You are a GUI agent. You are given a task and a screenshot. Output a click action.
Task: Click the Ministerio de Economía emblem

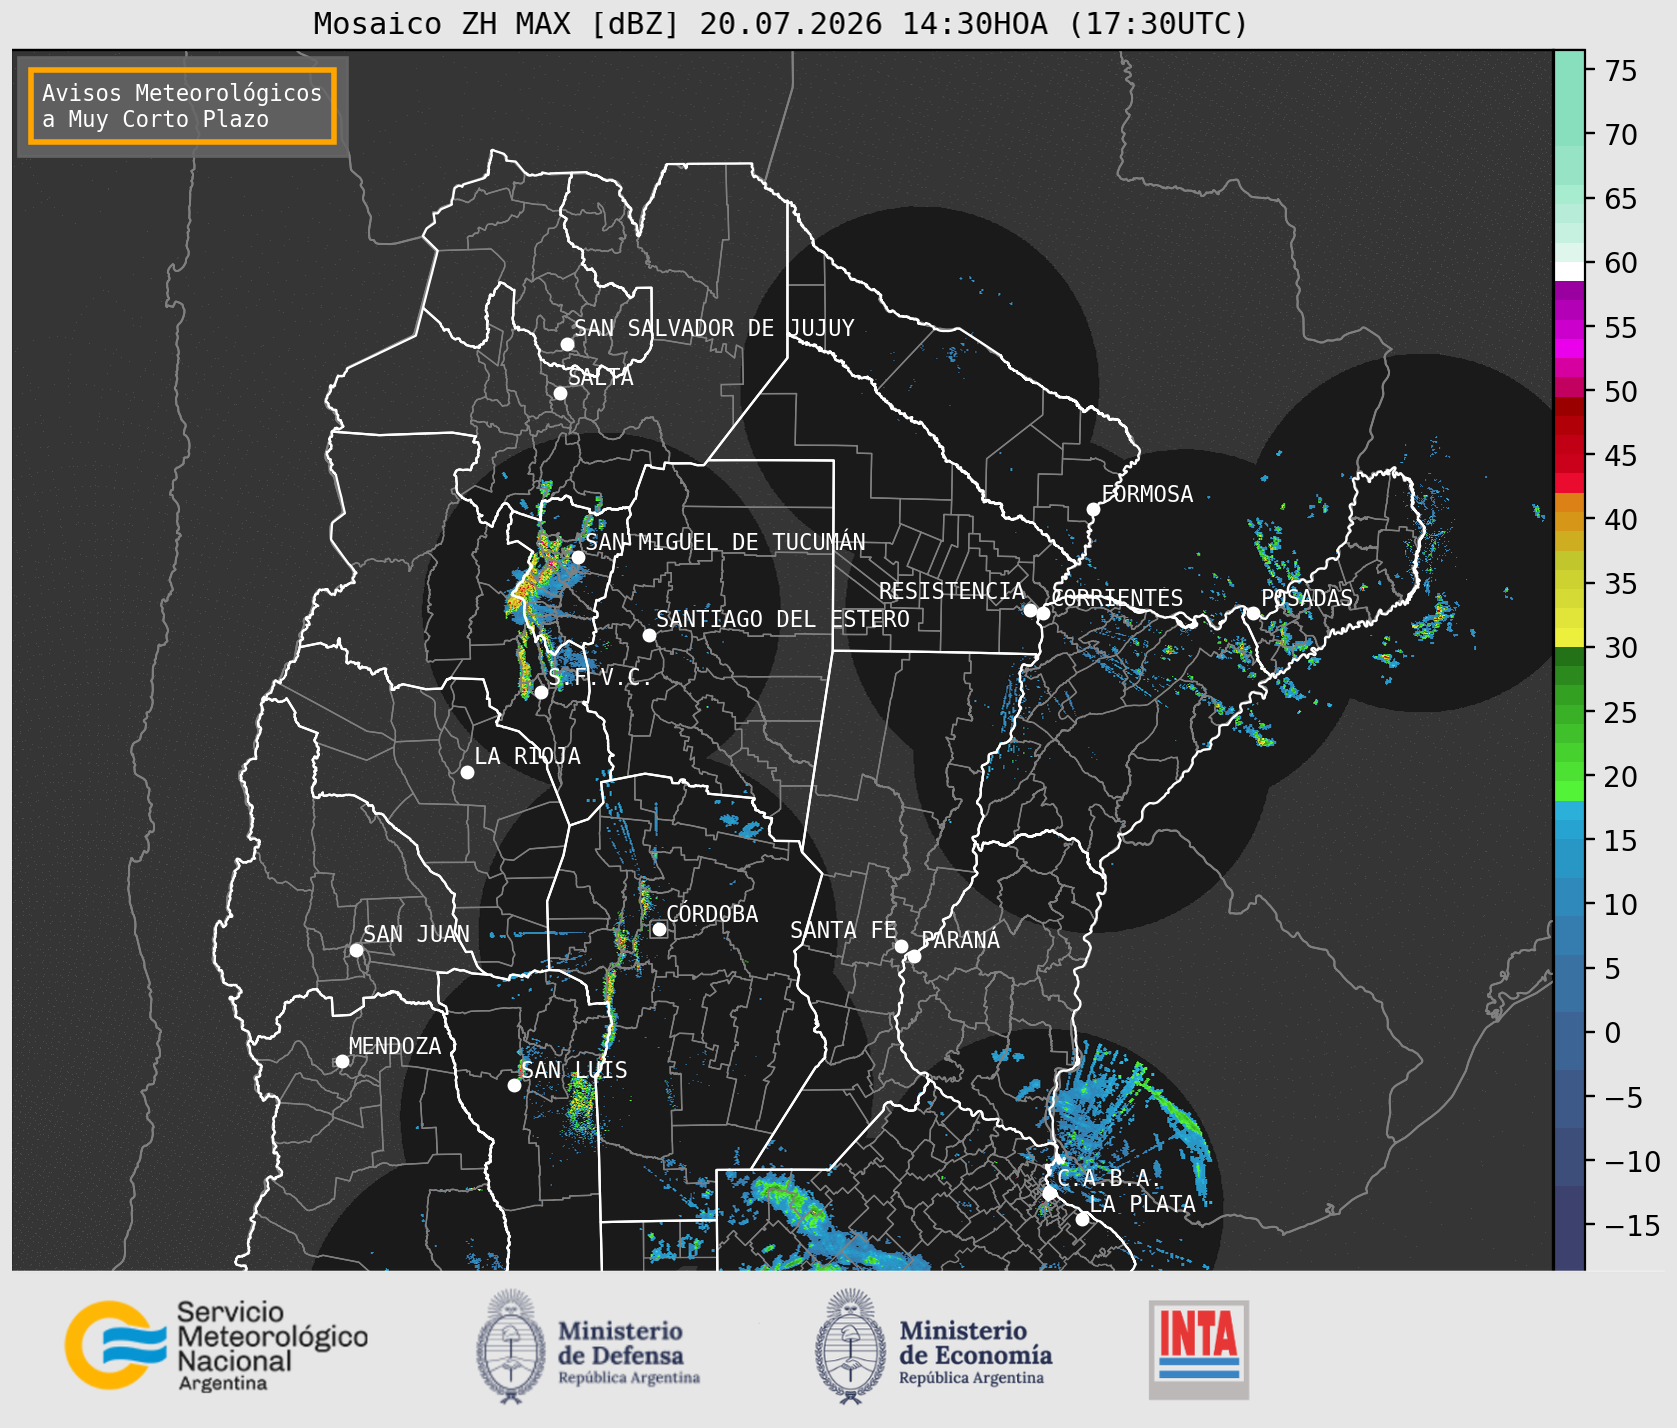pyautogui.click(x=851, y=1346)
